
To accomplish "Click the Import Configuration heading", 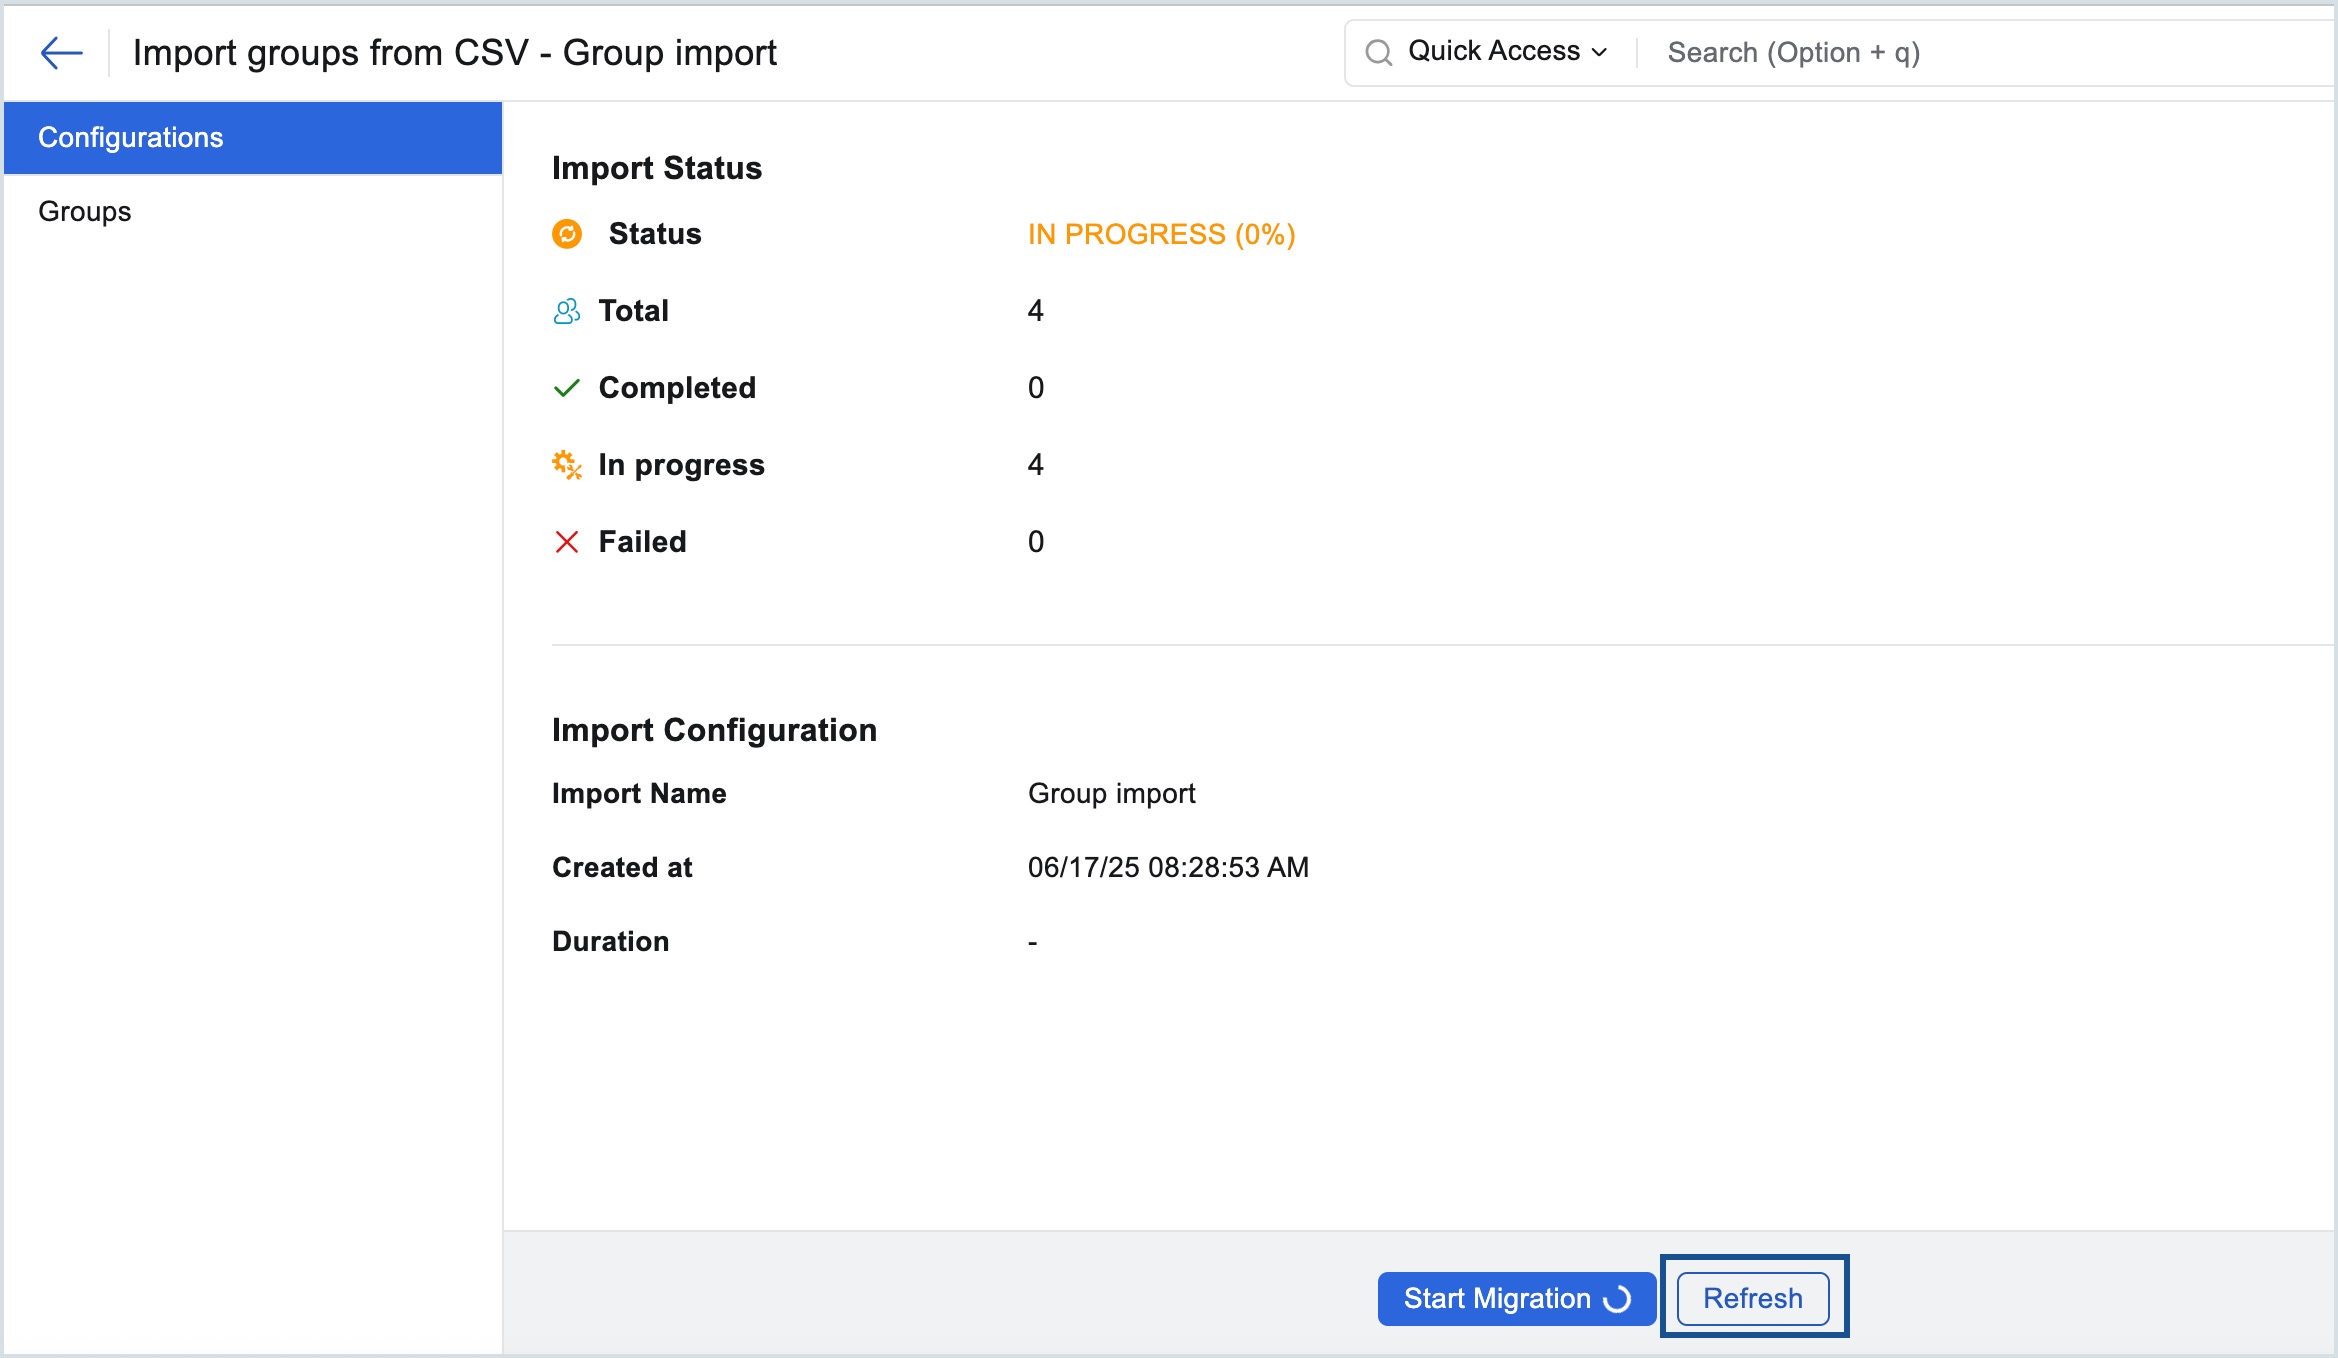I will point(714,730).
